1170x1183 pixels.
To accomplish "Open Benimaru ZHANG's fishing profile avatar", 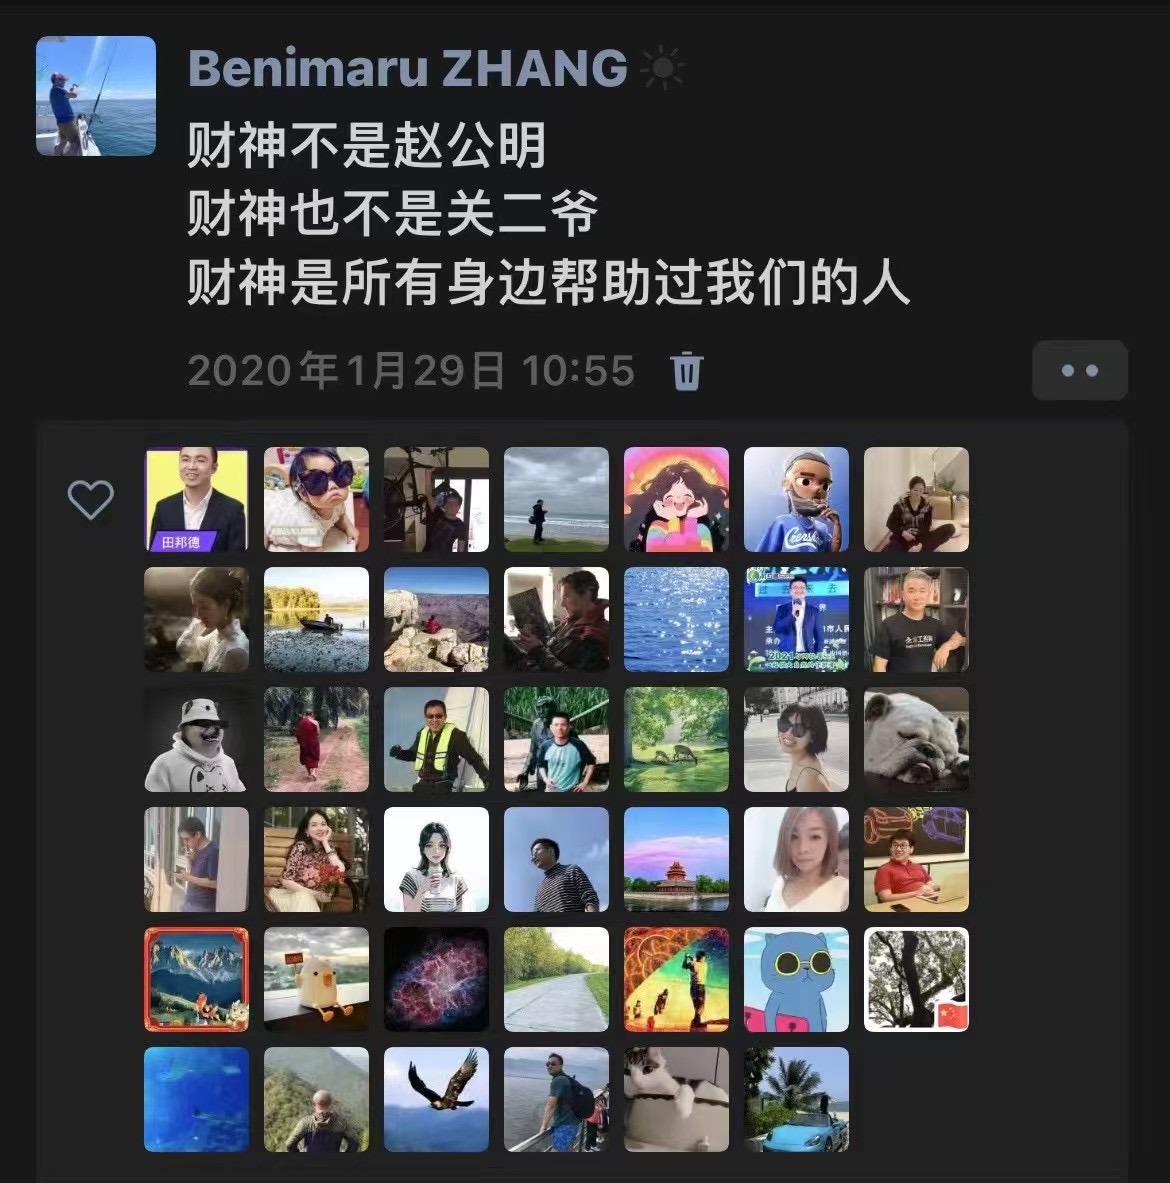I will pos(96,96).
